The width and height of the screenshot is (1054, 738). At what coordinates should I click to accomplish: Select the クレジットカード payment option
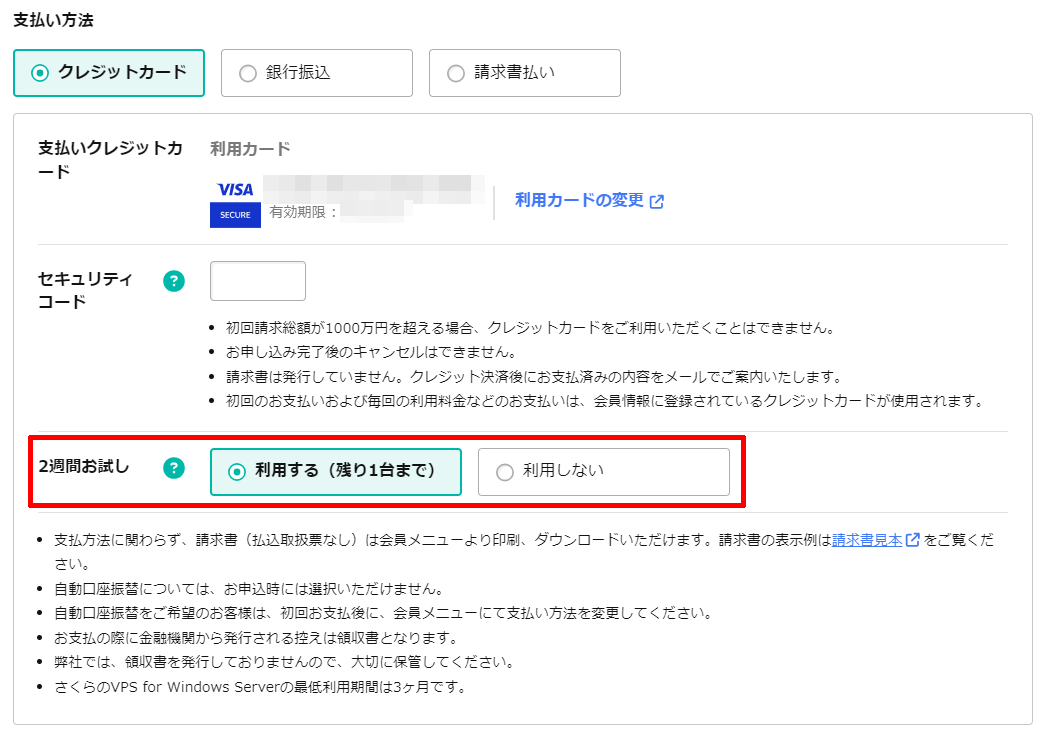tap(109, 73)
